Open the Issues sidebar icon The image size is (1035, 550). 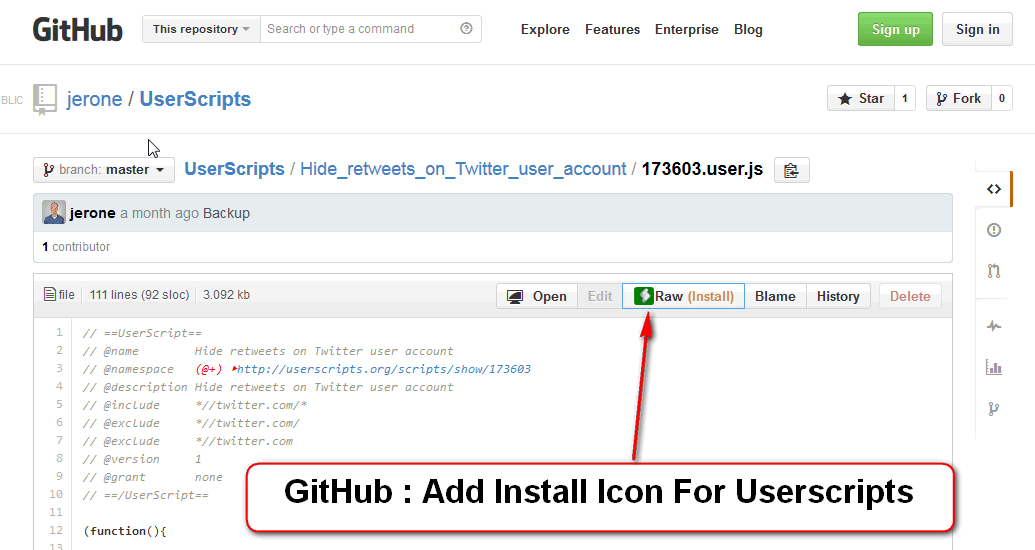[x=993, y=230]
